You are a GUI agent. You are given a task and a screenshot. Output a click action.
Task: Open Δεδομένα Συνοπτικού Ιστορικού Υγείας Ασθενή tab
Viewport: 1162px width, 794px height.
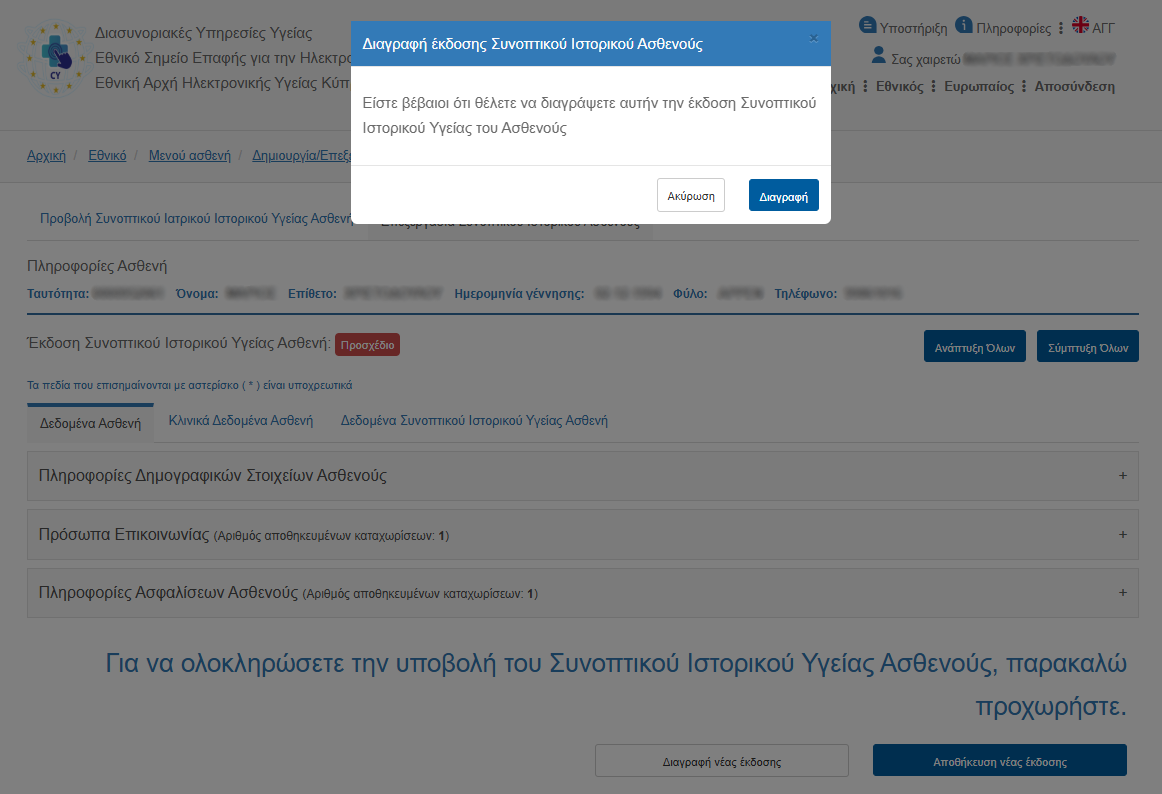click(474, 421)
